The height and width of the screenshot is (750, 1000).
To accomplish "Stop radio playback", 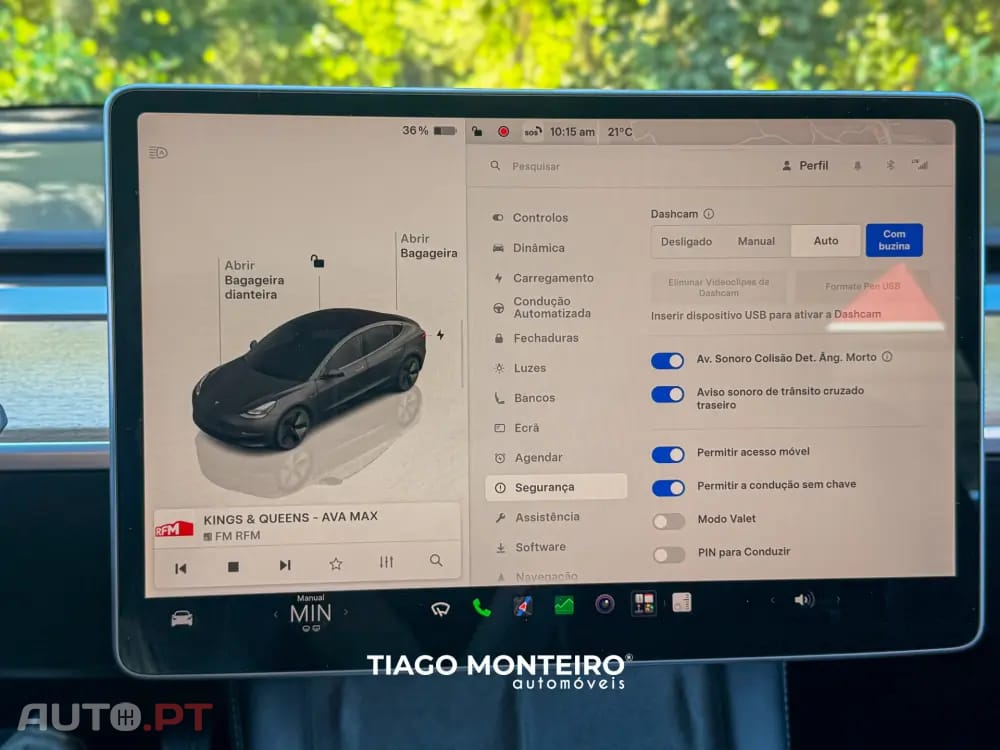I will [x=233, y=566].
